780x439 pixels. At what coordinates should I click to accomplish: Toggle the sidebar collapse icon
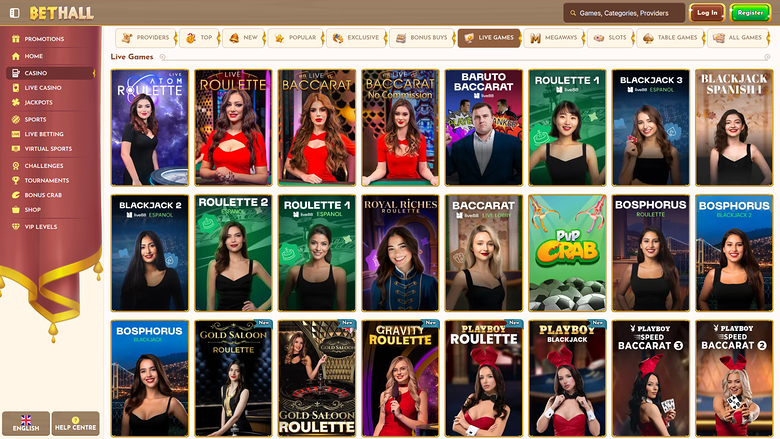tap(14, 13)
